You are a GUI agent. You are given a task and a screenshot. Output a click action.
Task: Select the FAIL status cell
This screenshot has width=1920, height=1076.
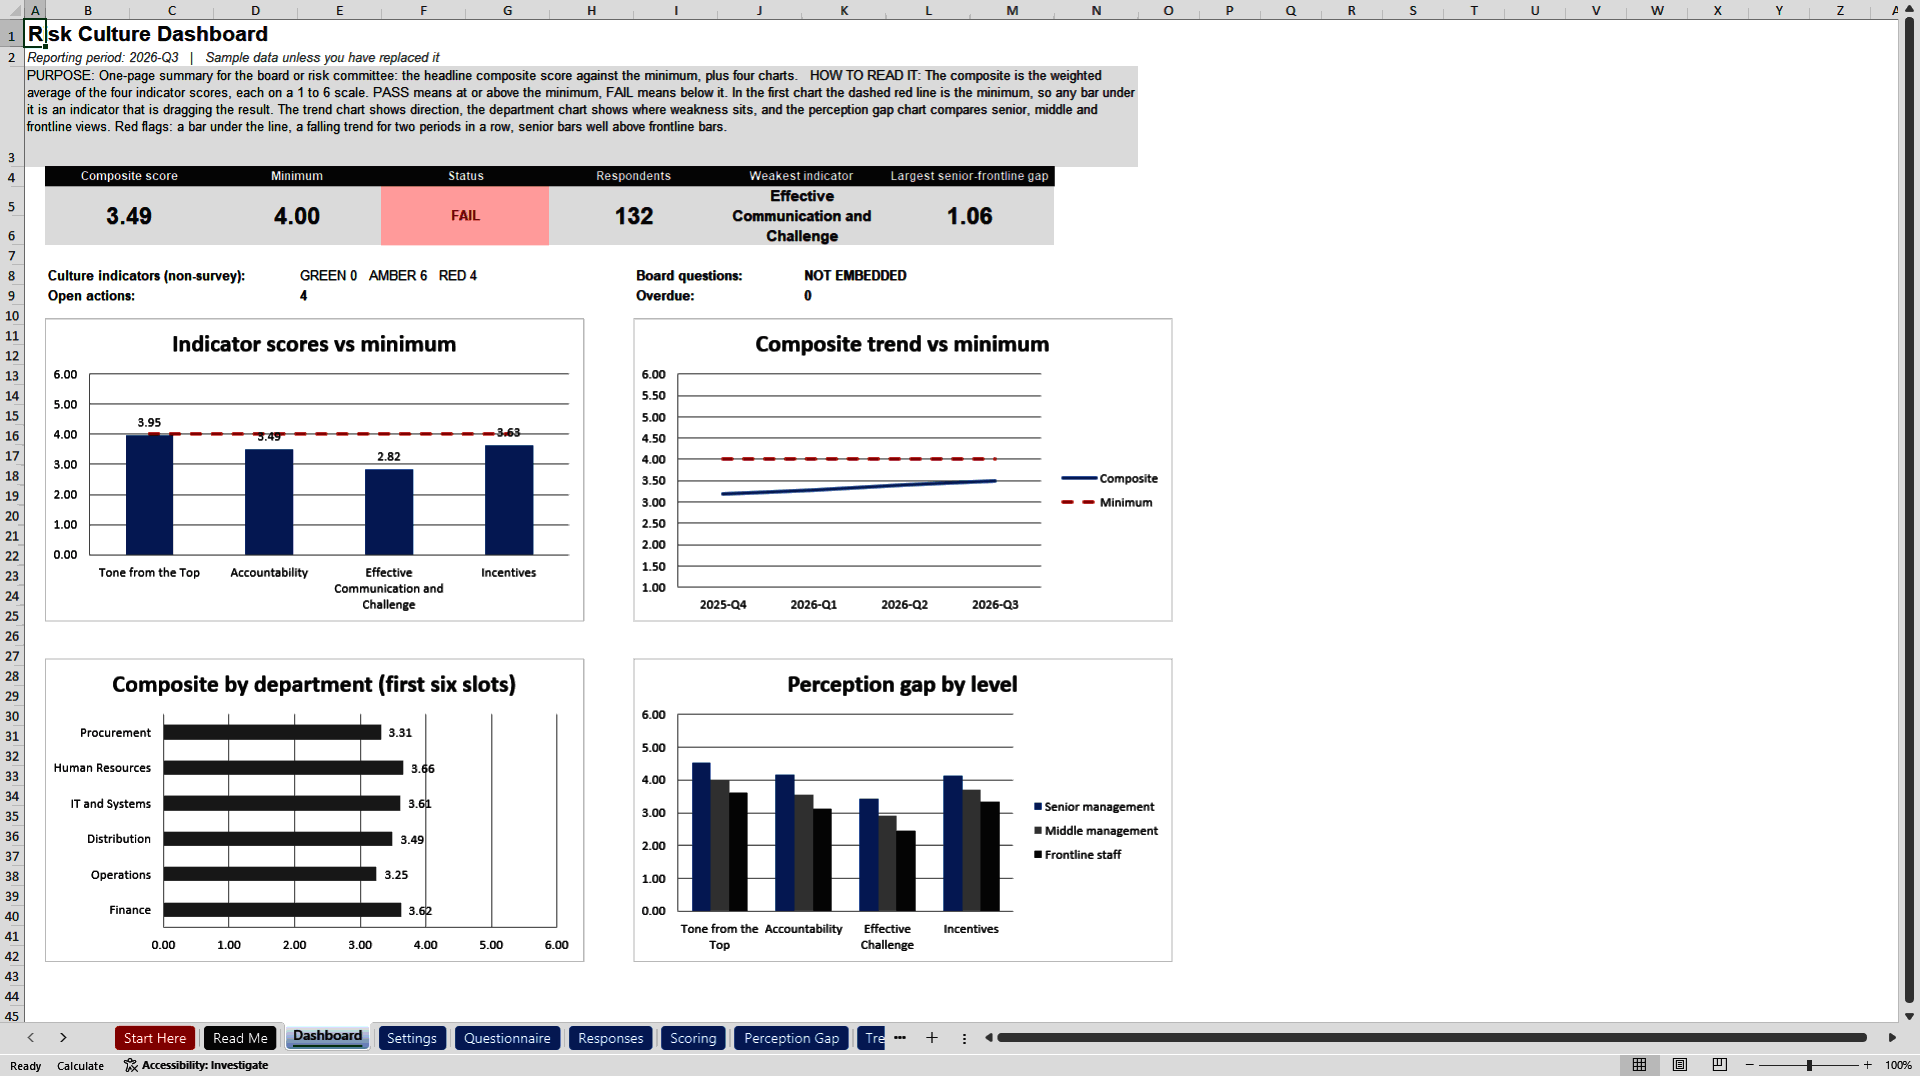coord(465,216)
